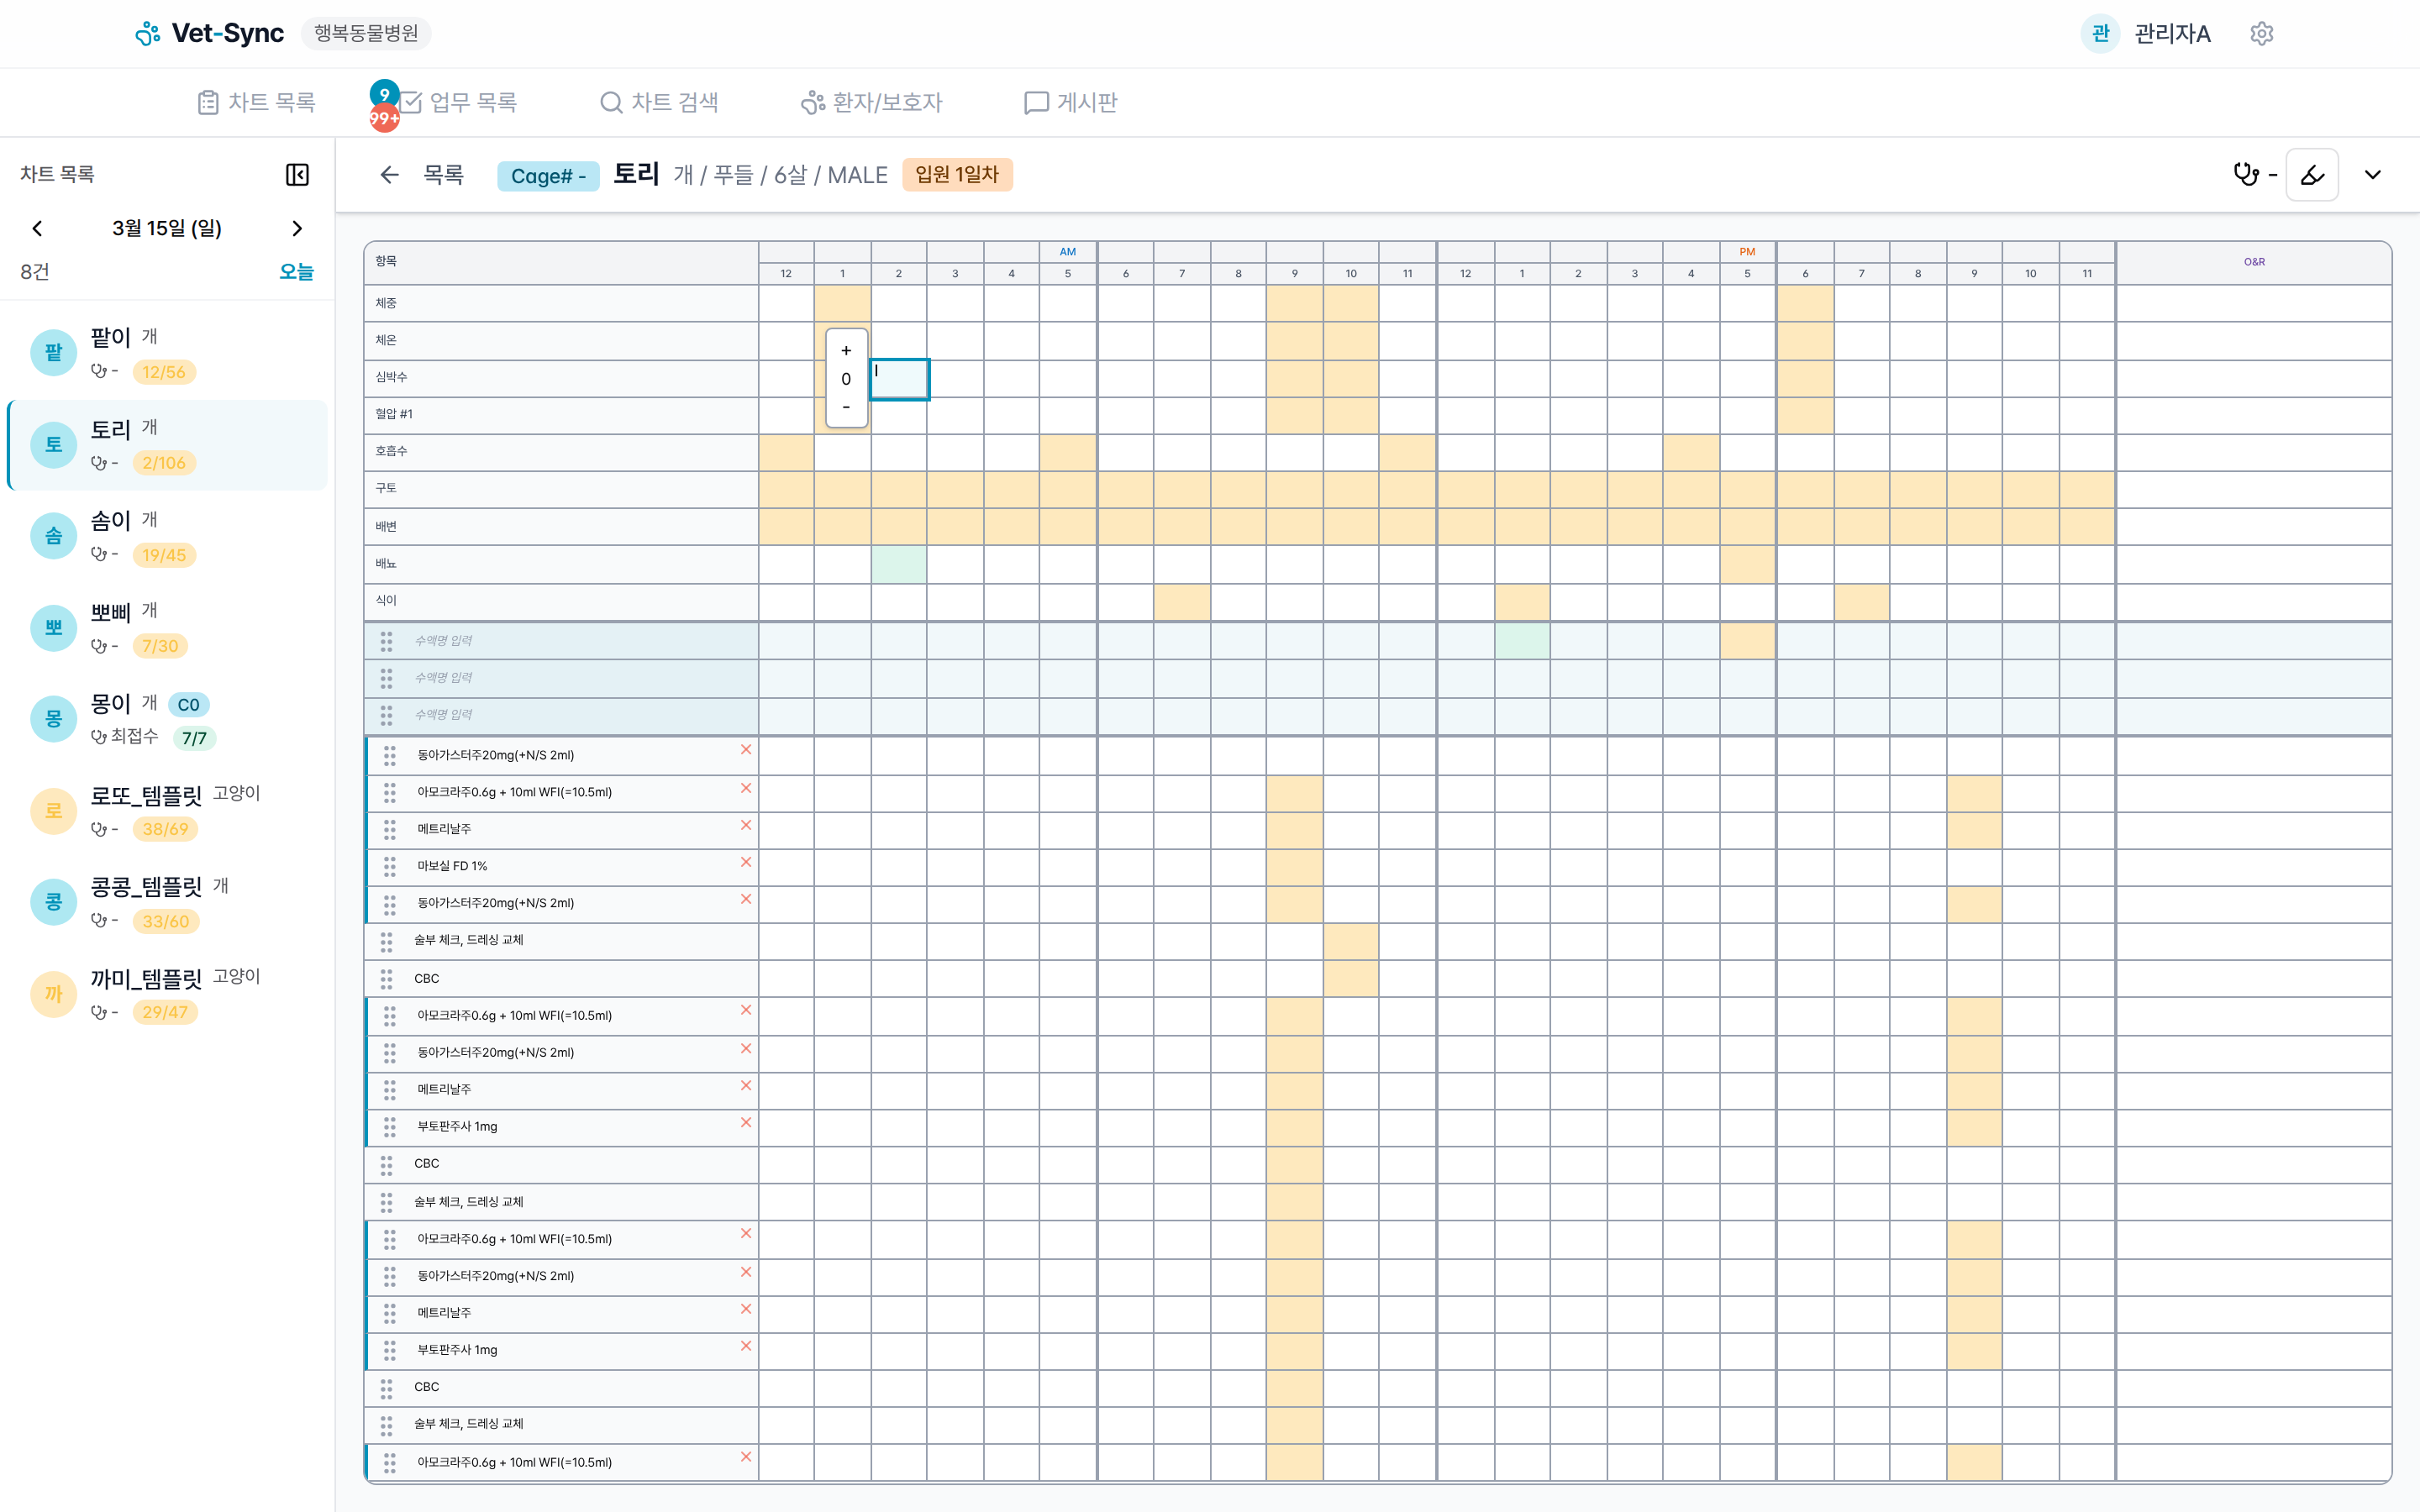Click the Vet-Sync logo icon
The height and width of the screenshot is (1512, 2420).
(x=148, y=33)
